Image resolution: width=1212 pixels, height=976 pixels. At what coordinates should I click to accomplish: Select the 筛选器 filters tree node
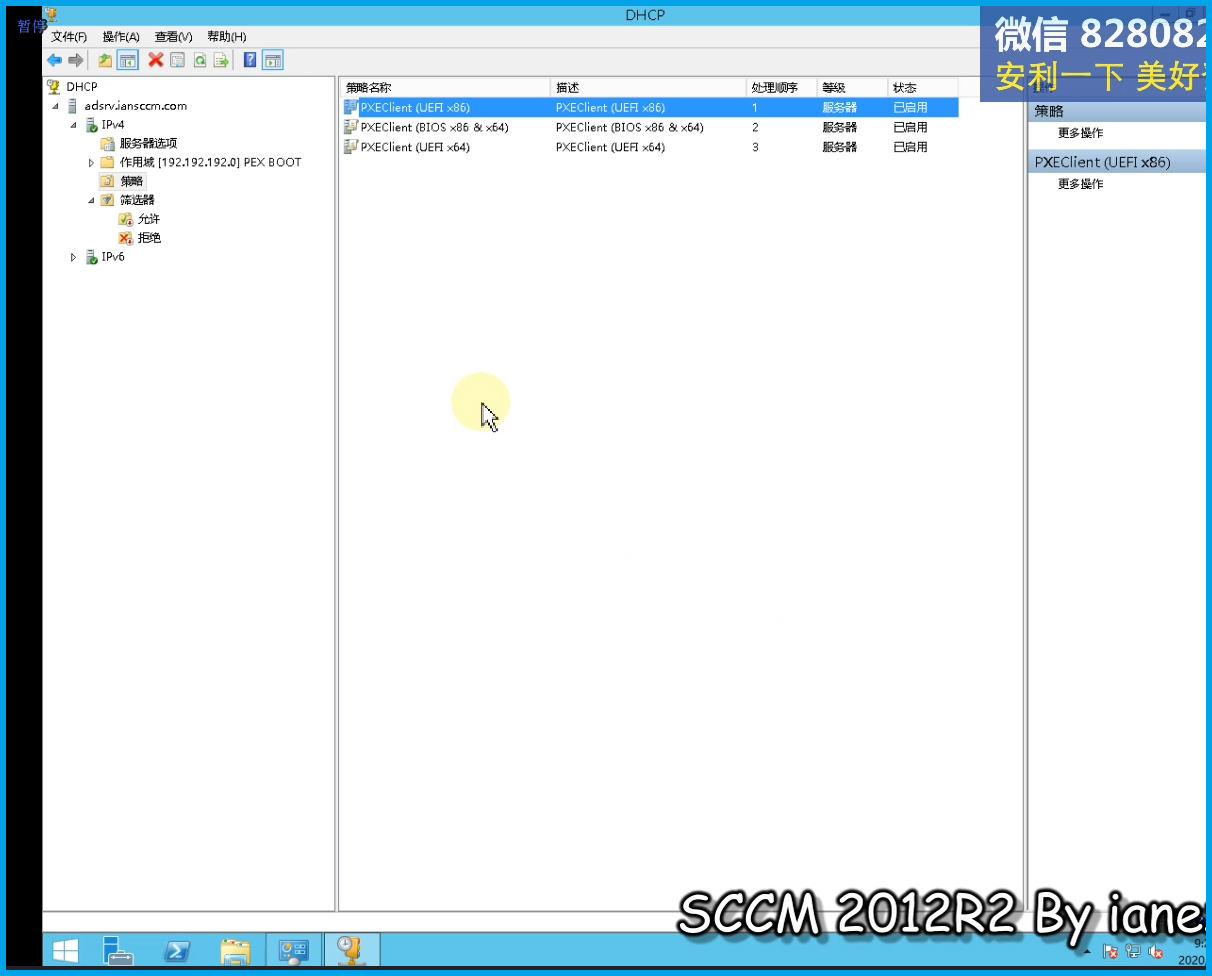pos(137,200)
